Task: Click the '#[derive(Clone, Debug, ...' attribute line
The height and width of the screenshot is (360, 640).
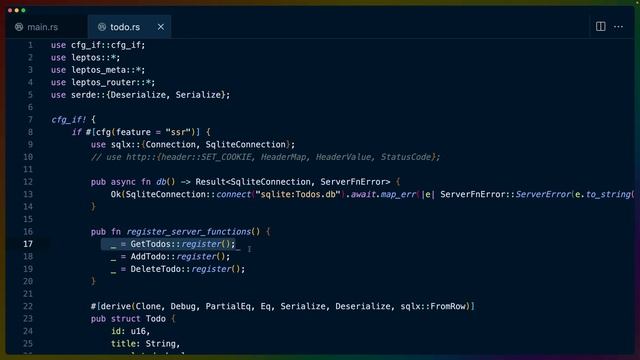Action: [x=283, y=306]
